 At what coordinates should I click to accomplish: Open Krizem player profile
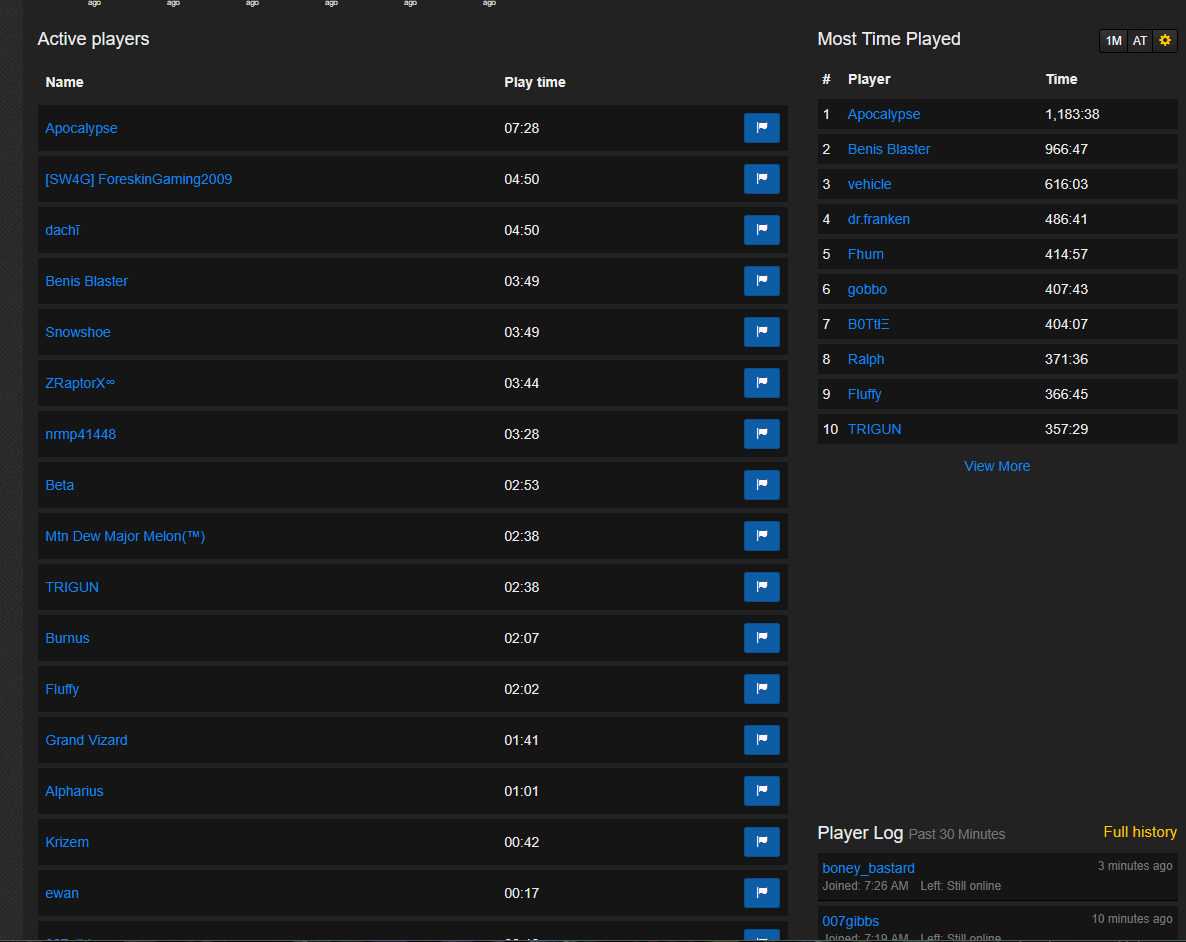point(67,842)
